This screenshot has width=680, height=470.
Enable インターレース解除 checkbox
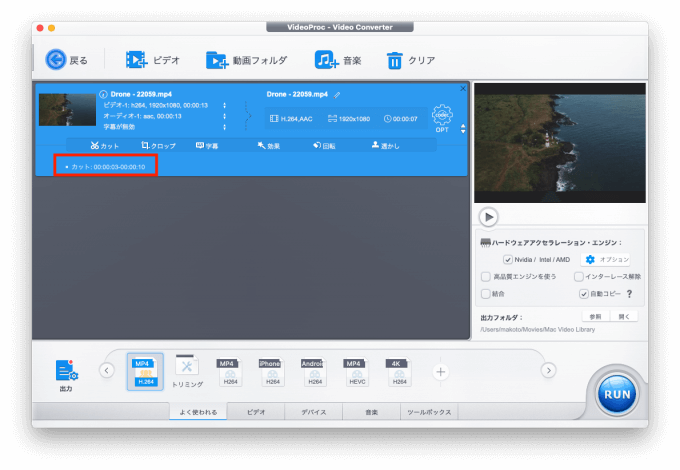[578, 277]
